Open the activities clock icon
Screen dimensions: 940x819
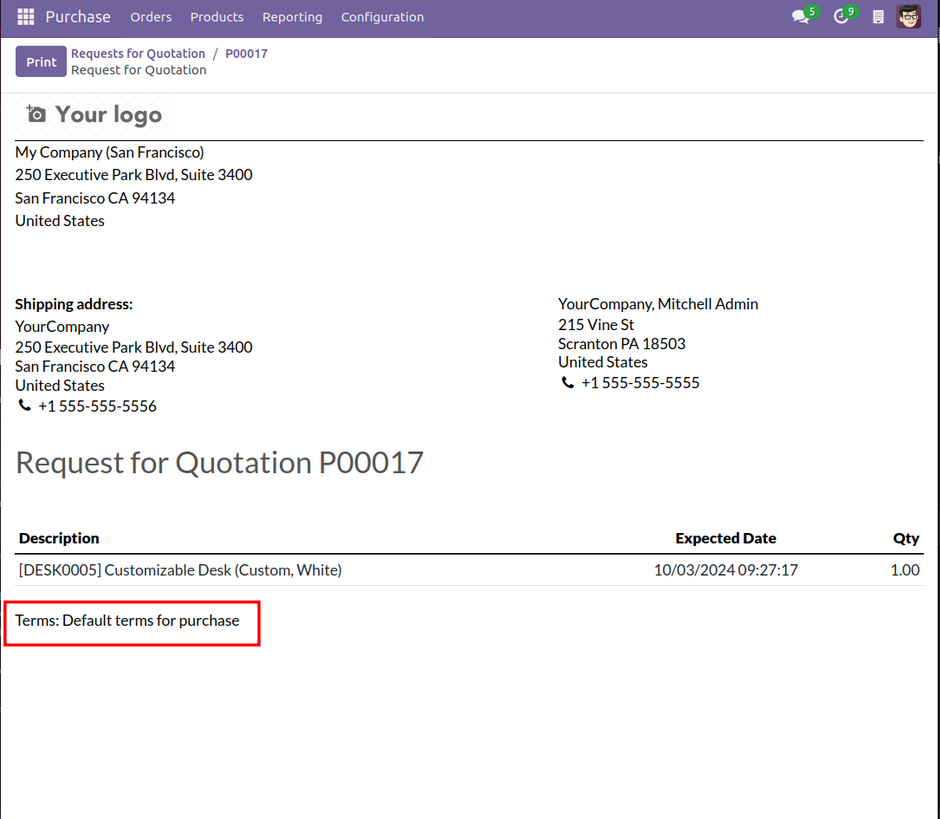coord(841,17)
